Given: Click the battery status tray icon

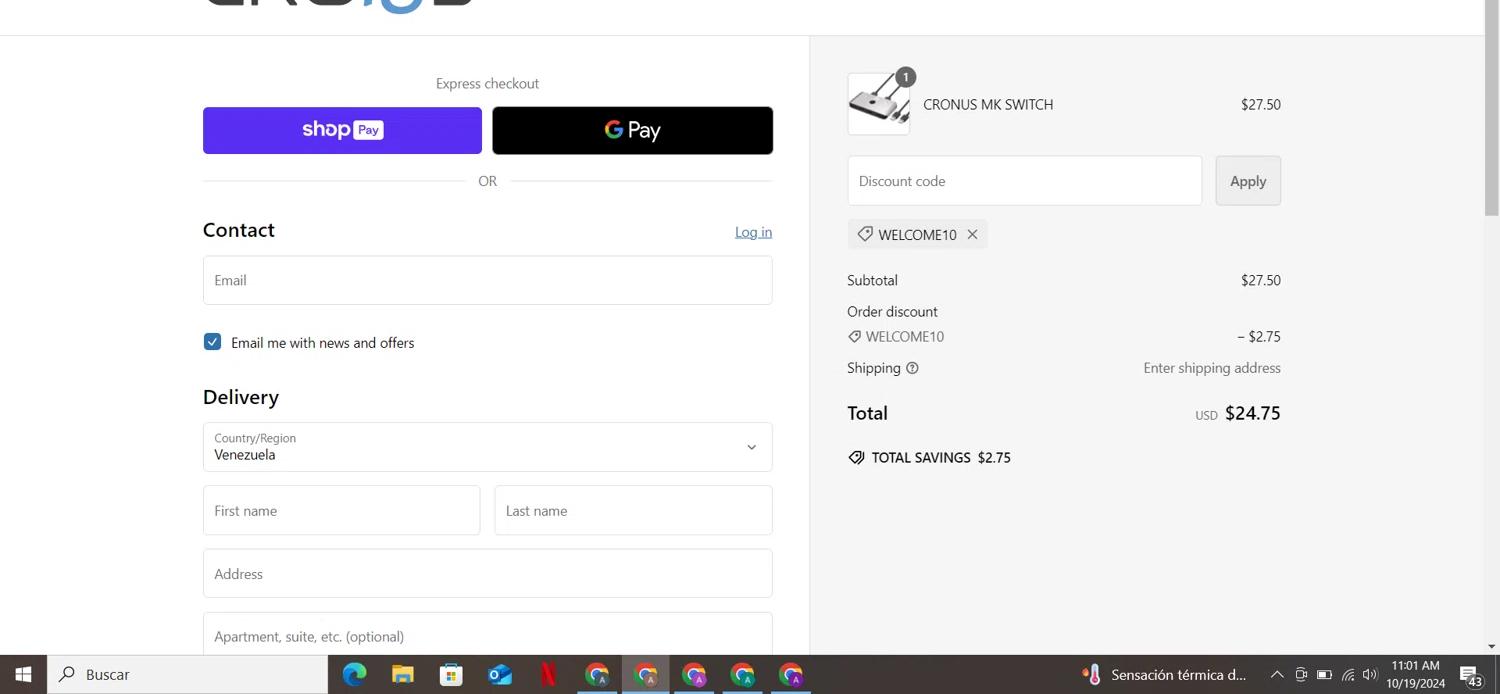Looking at the screenshot, I should click(x=1324, y=674).
